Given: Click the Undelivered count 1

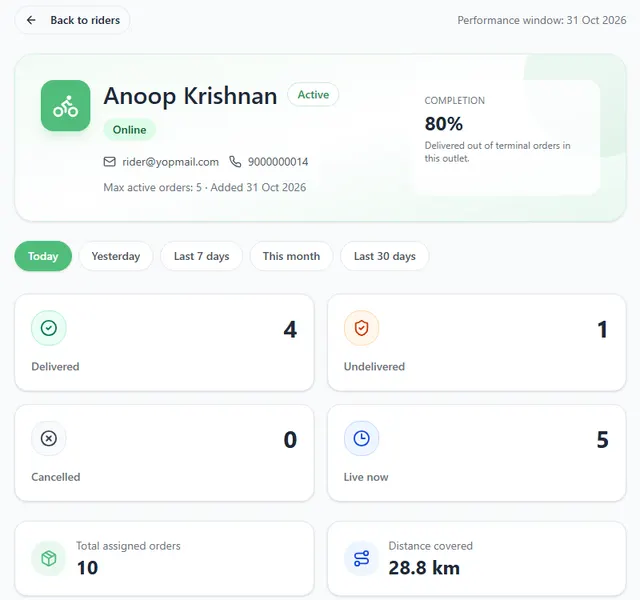Looking at the screenshot, I should (602, 329).
